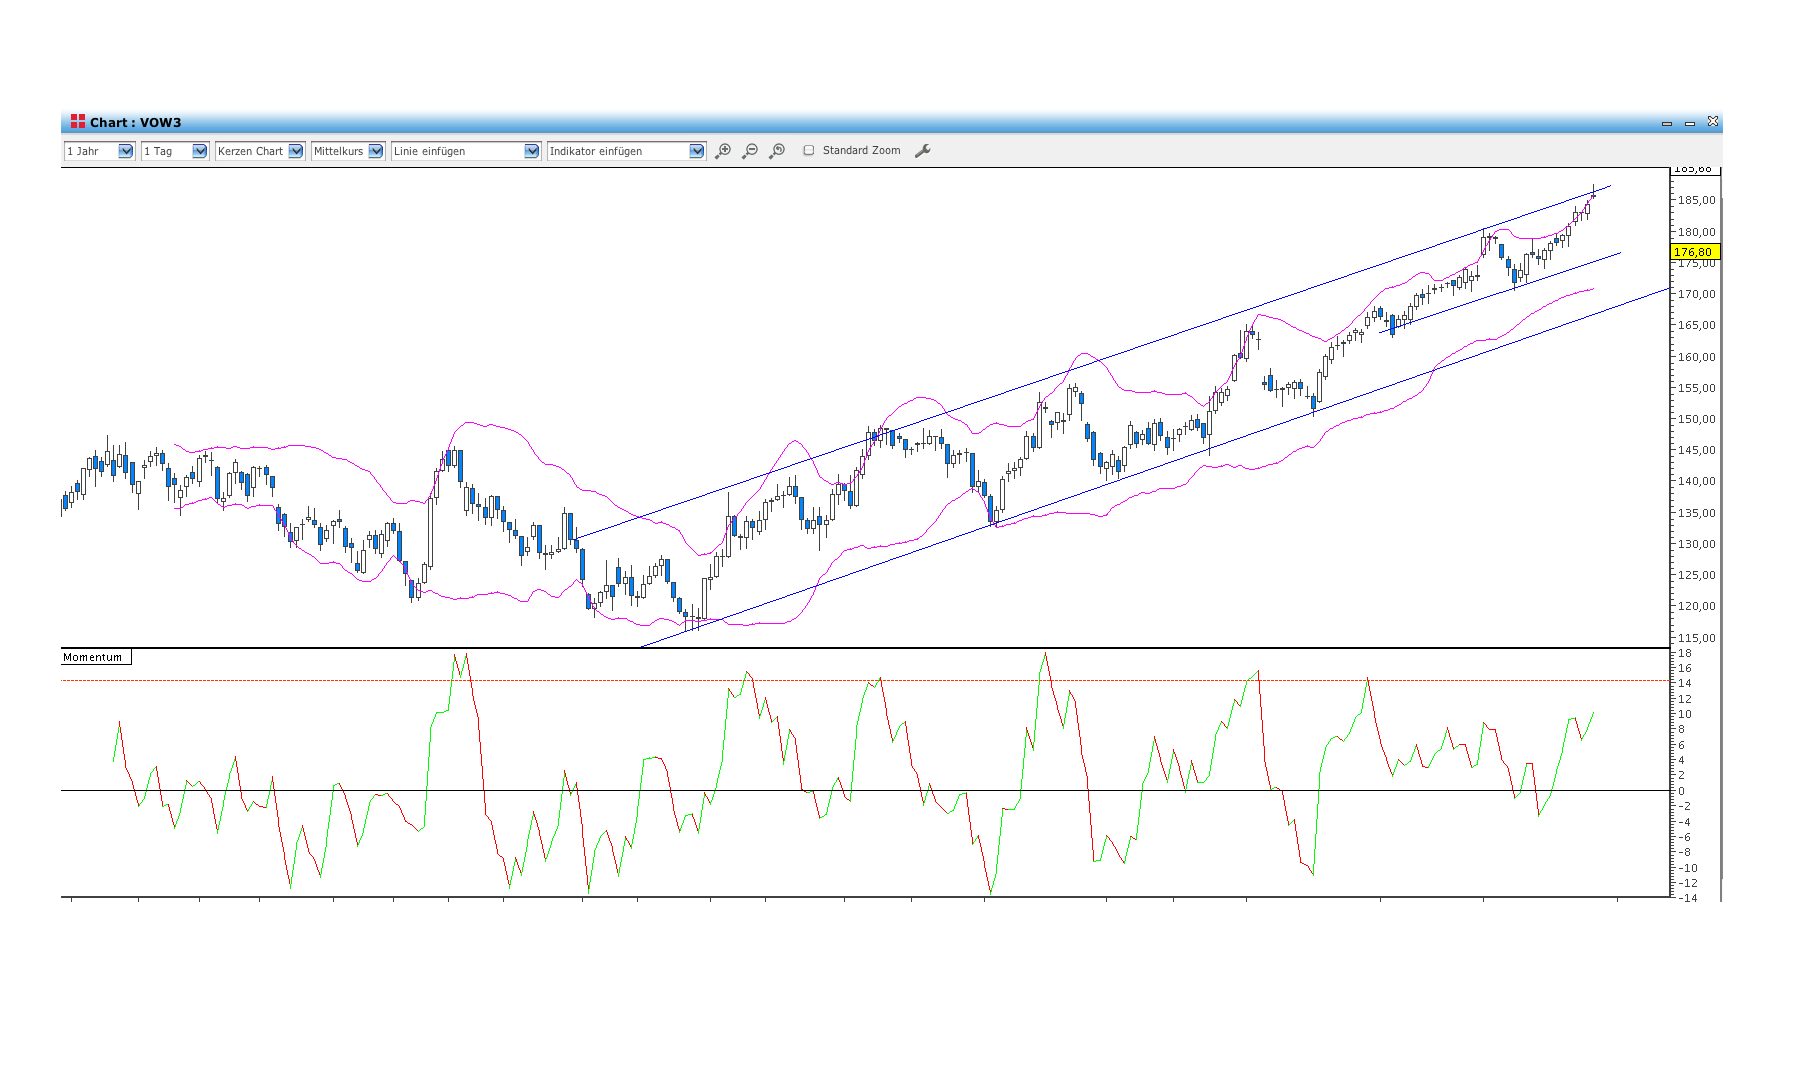The width and height of the screenshot is (1794, 1074).
Task: Click the red squares chart window icon
Action: tap(78, 122)
